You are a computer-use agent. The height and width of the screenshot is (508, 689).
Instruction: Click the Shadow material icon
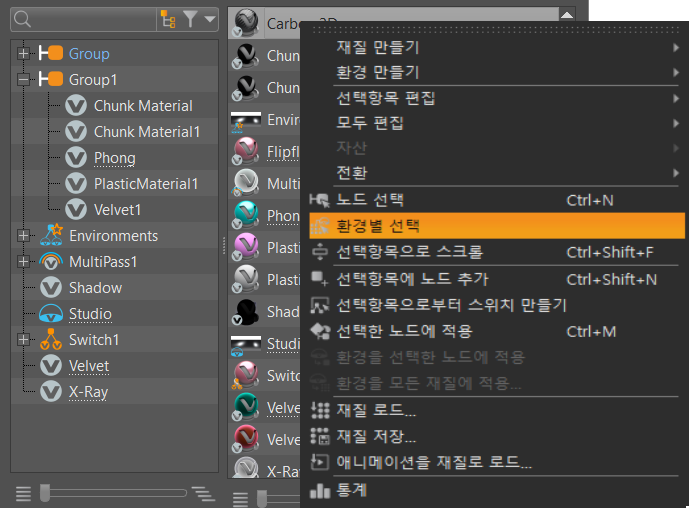[51, 288]
